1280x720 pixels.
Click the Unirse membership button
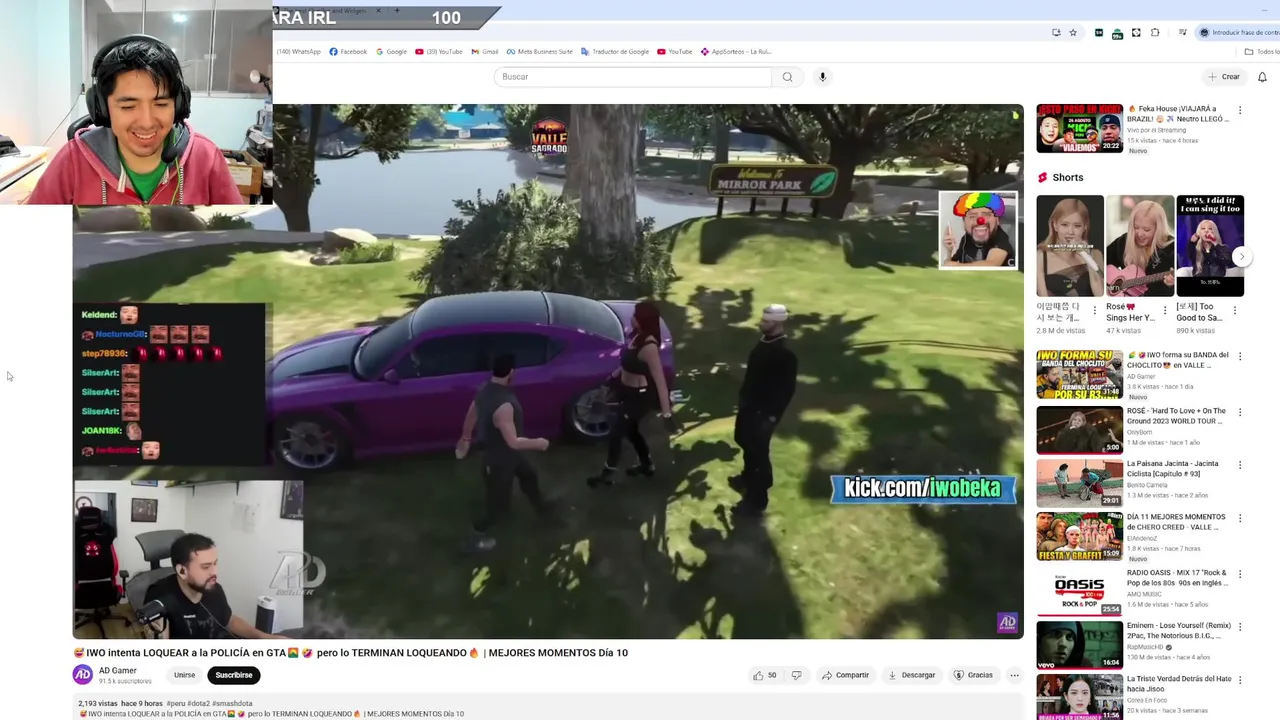[185, 675]
